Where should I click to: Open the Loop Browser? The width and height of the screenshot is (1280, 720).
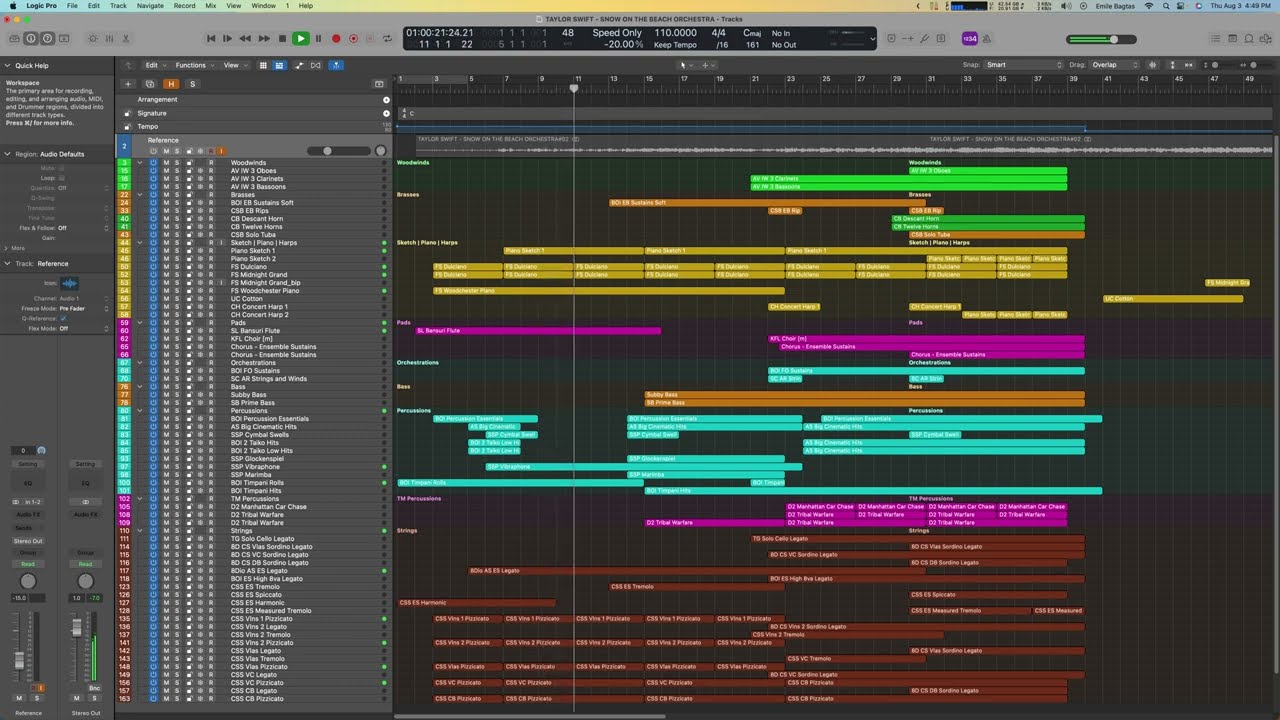1251,39
